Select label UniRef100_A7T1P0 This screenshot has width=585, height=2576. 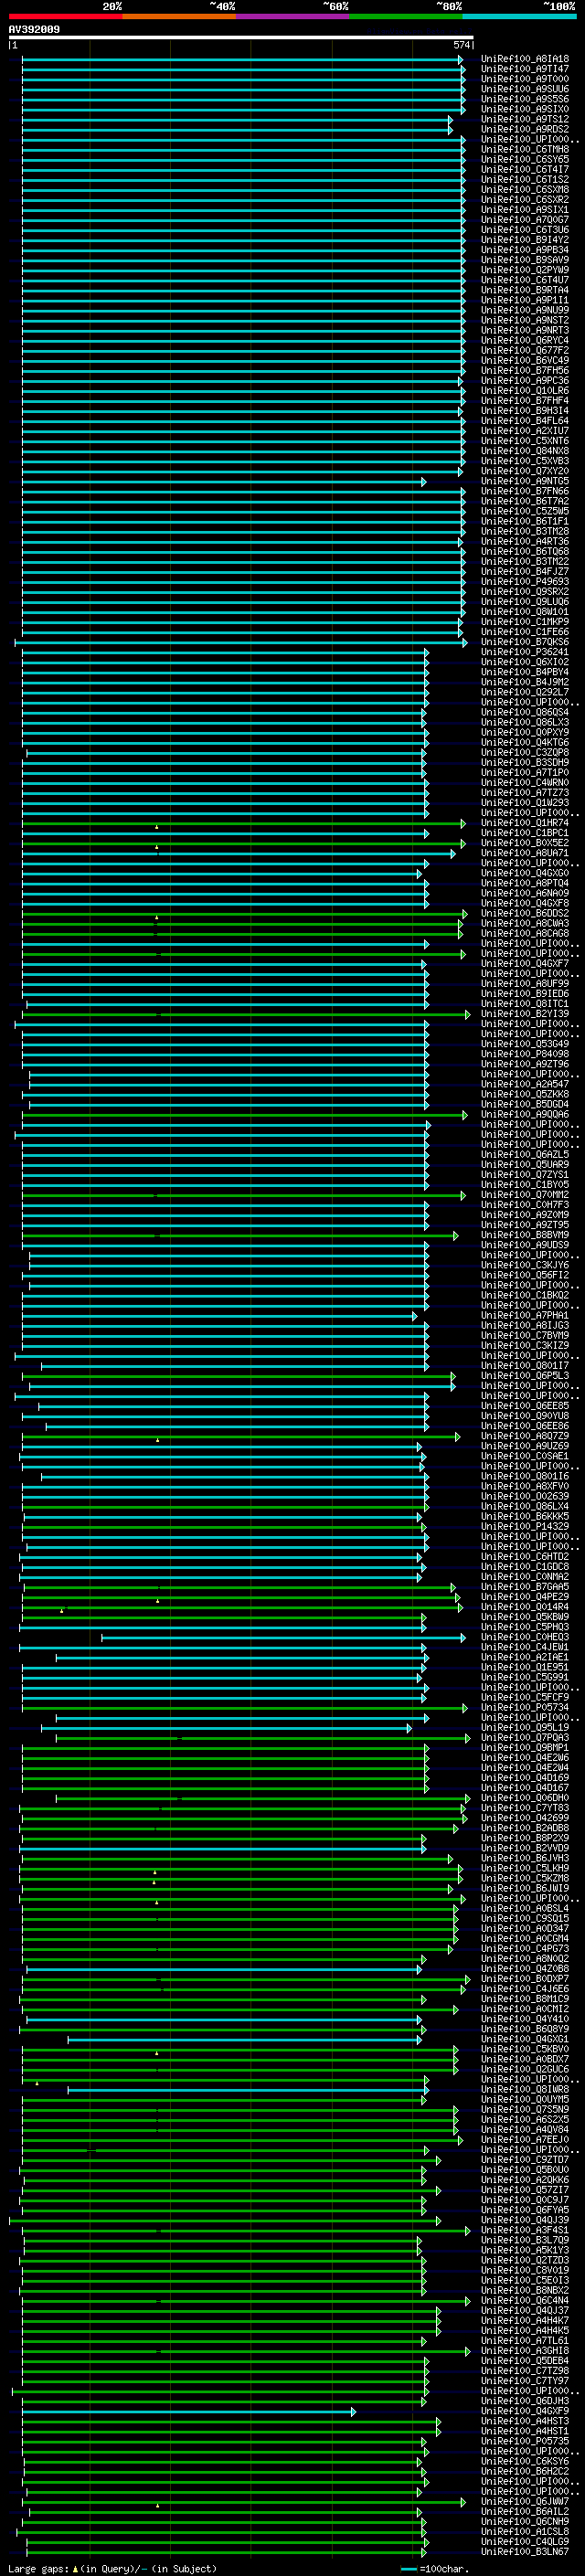tap(525, 773)
